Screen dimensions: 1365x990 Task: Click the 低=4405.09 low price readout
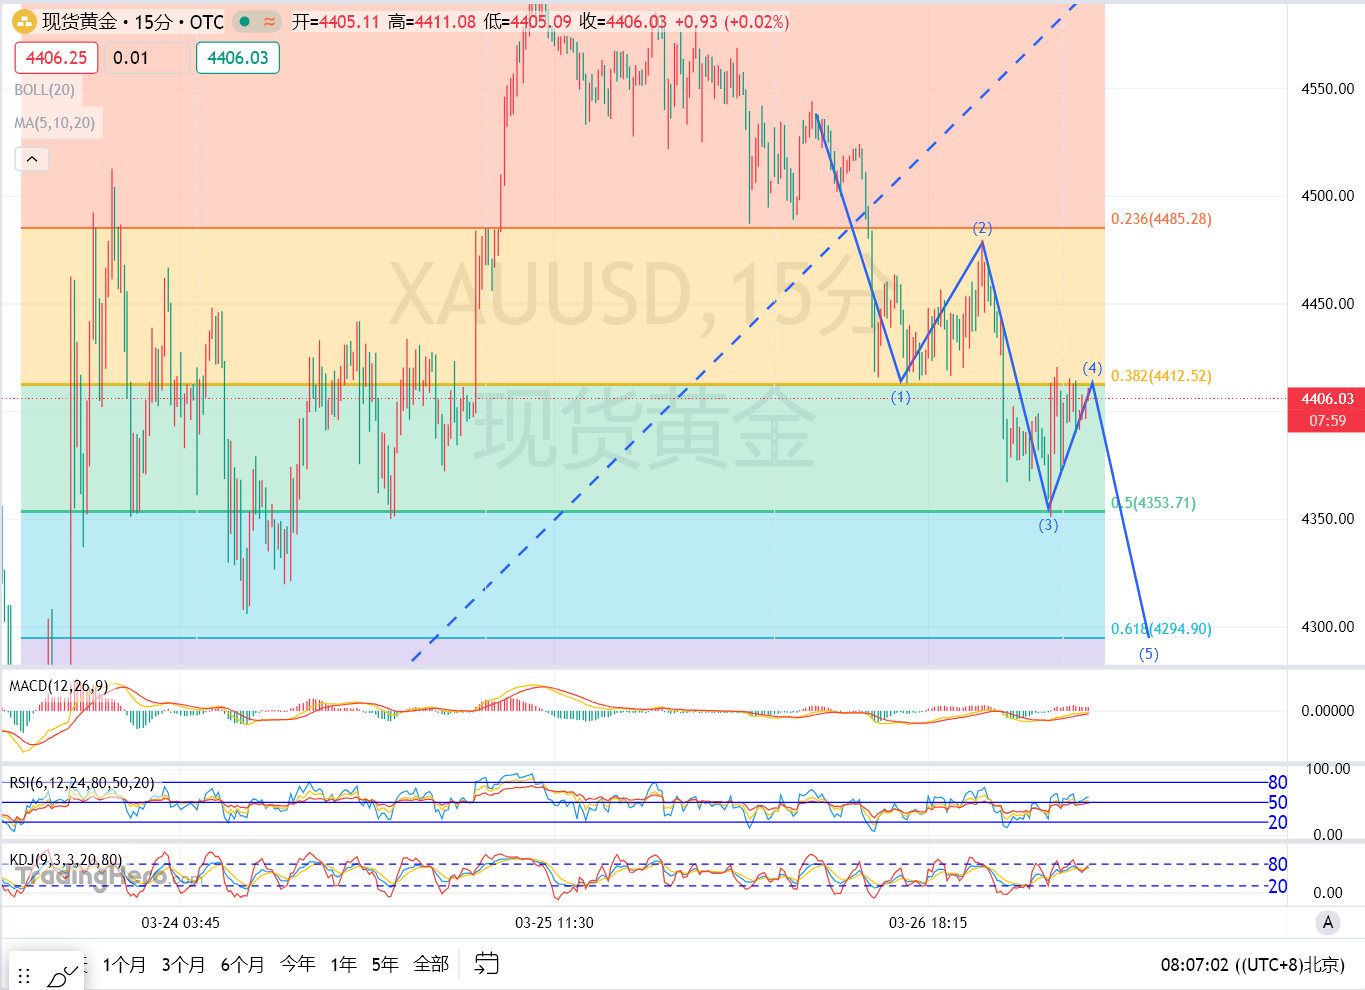coord(528,22)
